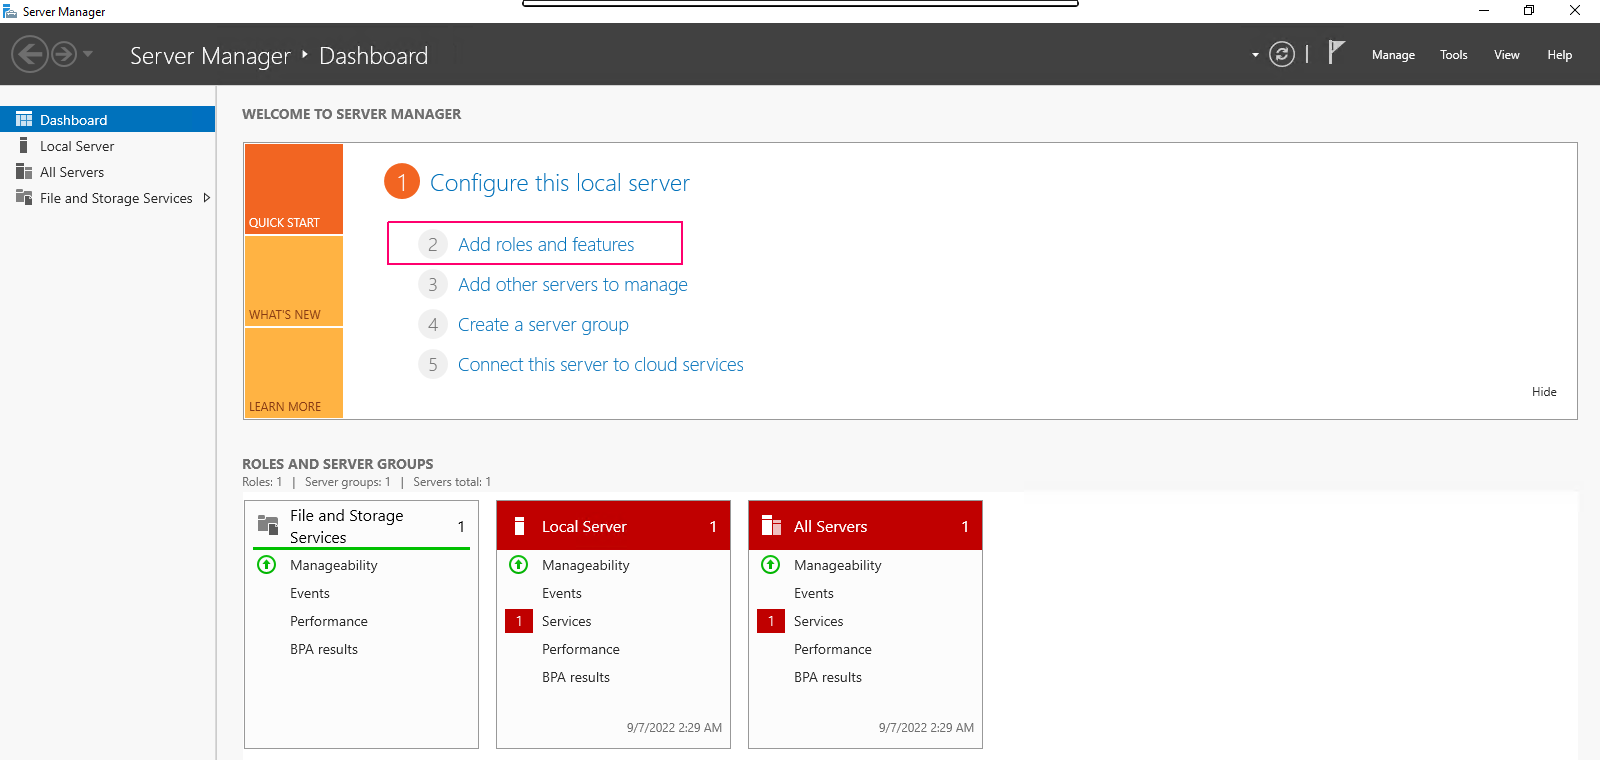Open dropdown arrow left of refresh icon
This screenshot has width=1600, height=760.
1255,55
